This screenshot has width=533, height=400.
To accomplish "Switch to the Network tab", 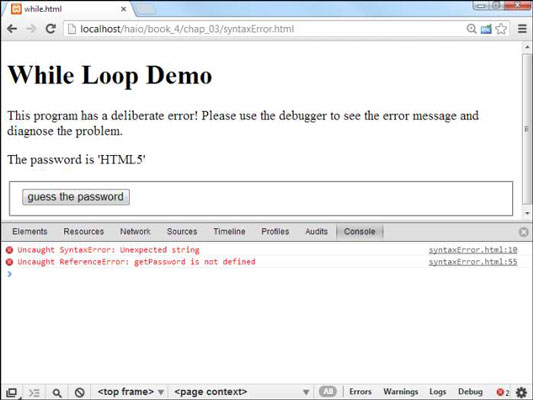I will click(x=135, y=231).
